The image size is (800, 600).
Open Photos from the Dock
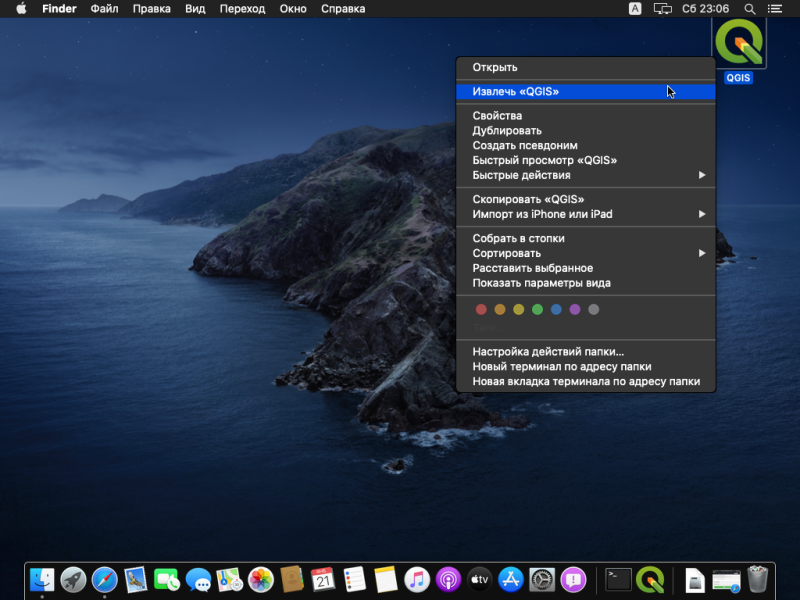pyautogui.click(x=261, y=580)
